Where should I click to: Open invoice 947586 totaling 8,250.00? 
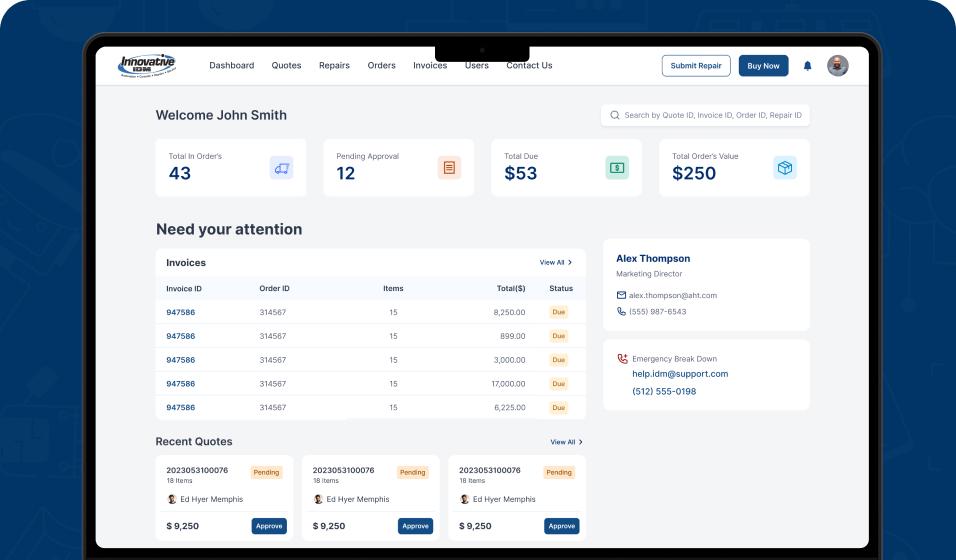180,312
